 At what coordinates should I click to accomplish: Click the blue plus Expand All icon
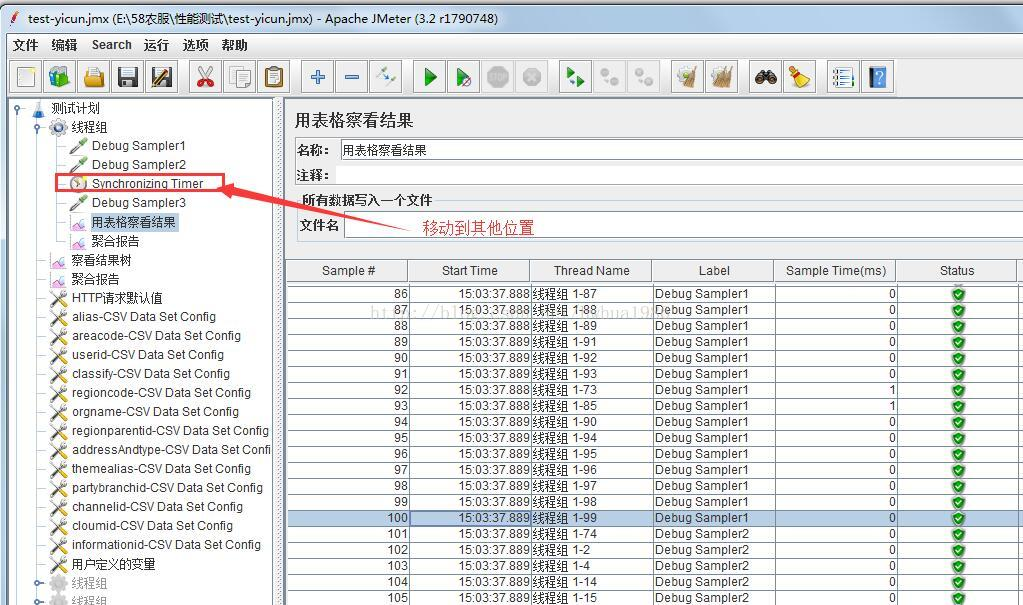pyautogui.click(x=318, y=78)
